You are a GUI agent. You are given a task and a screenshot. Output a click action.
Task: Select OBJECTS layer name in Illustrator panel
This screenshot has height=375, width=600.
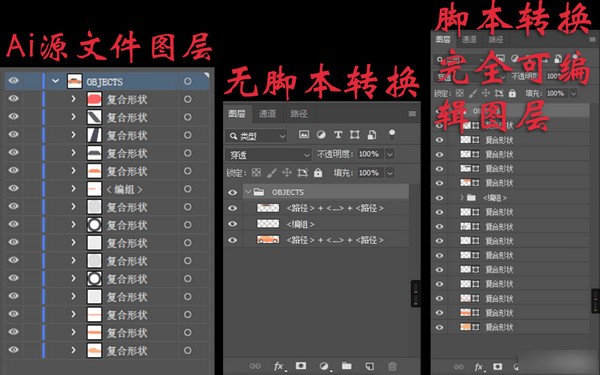tap(104, 82)
